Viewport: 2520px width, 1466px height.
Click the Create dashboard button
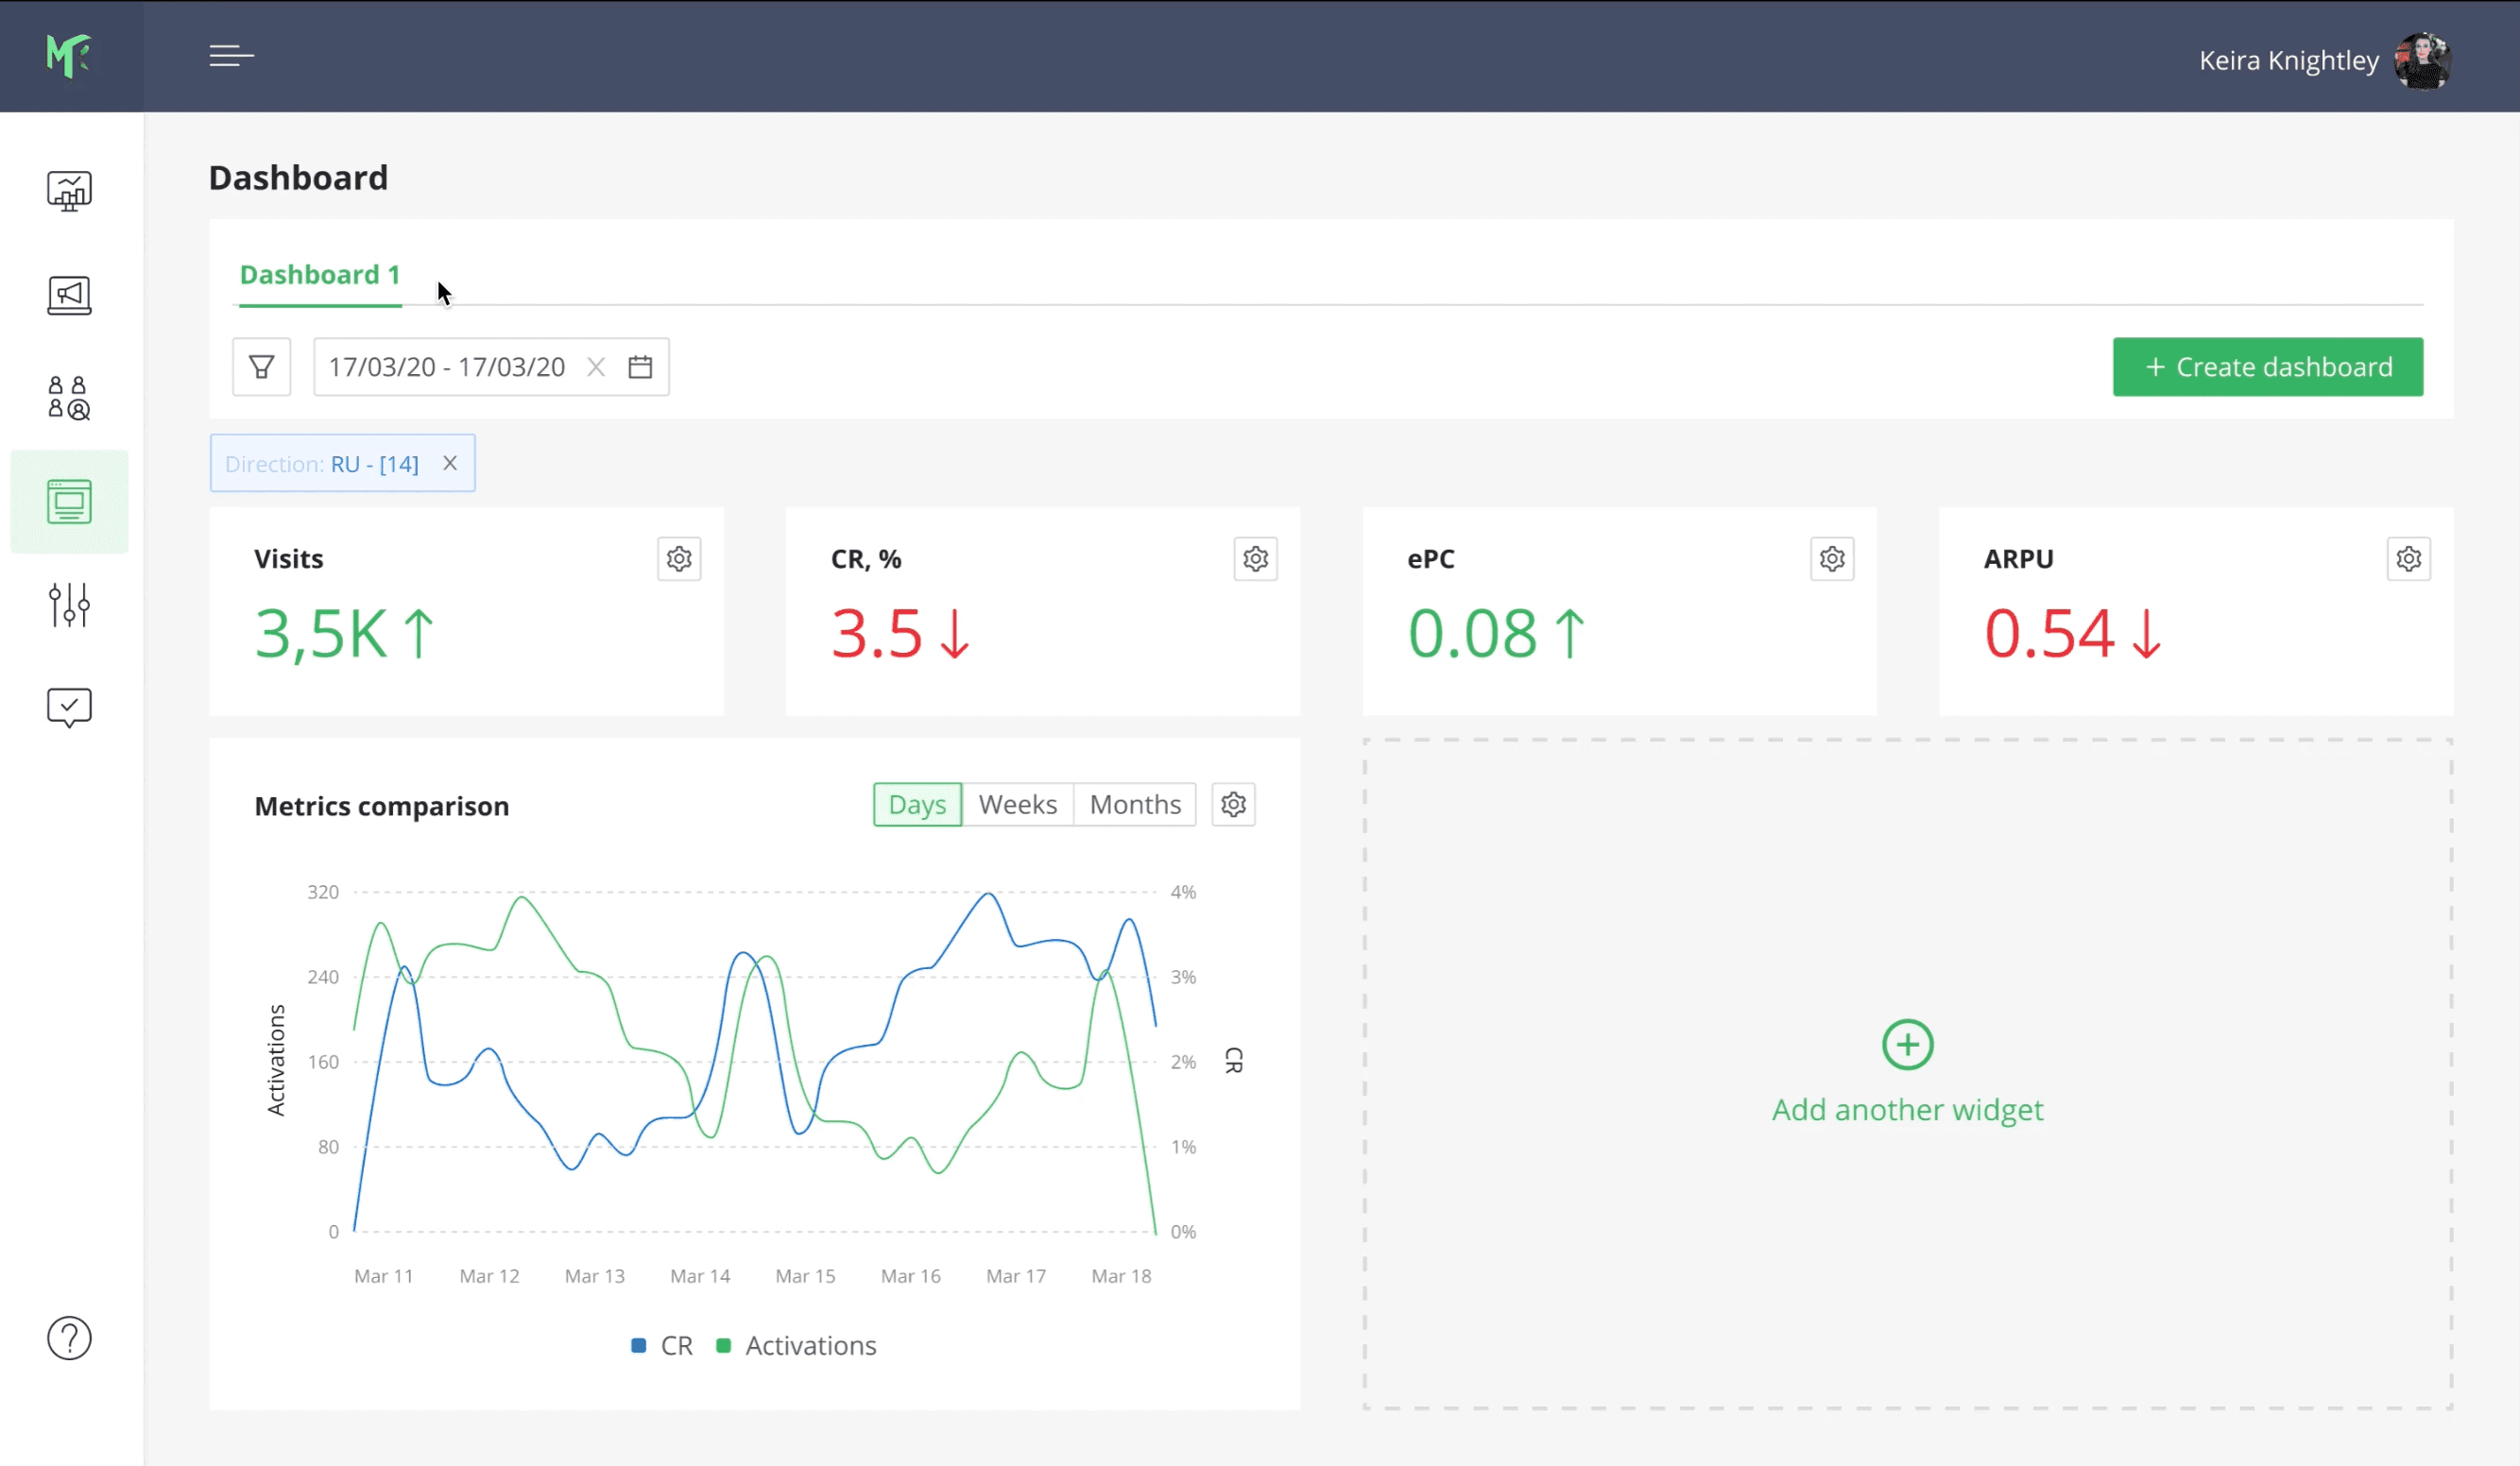(2267, 367)
